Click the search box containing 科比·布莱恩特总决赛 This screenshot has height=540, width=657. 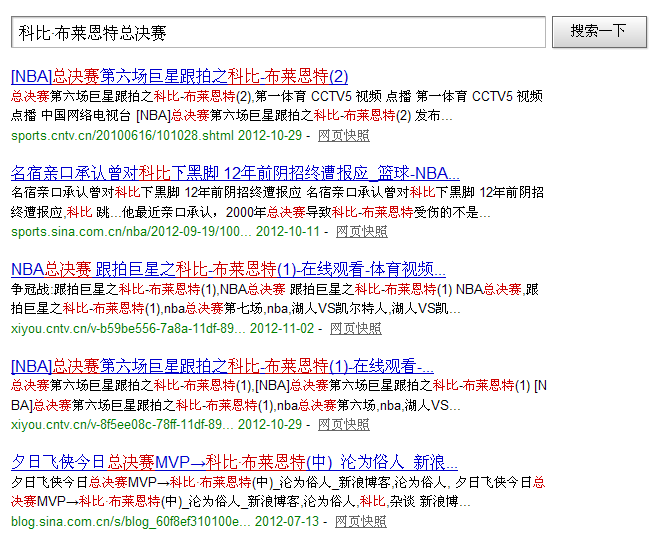click(x=278, y=32)
